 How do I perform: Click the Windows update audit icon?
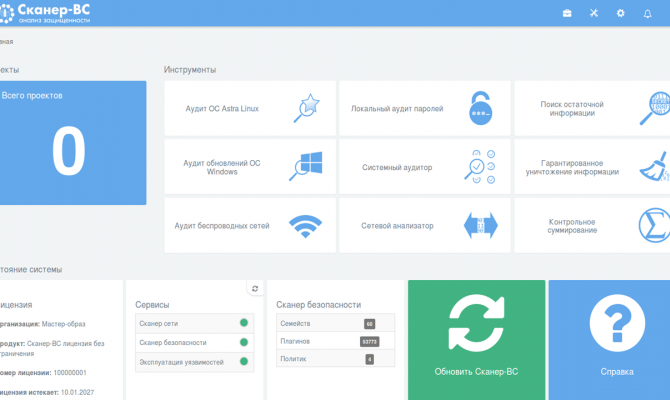click(306, 166)
